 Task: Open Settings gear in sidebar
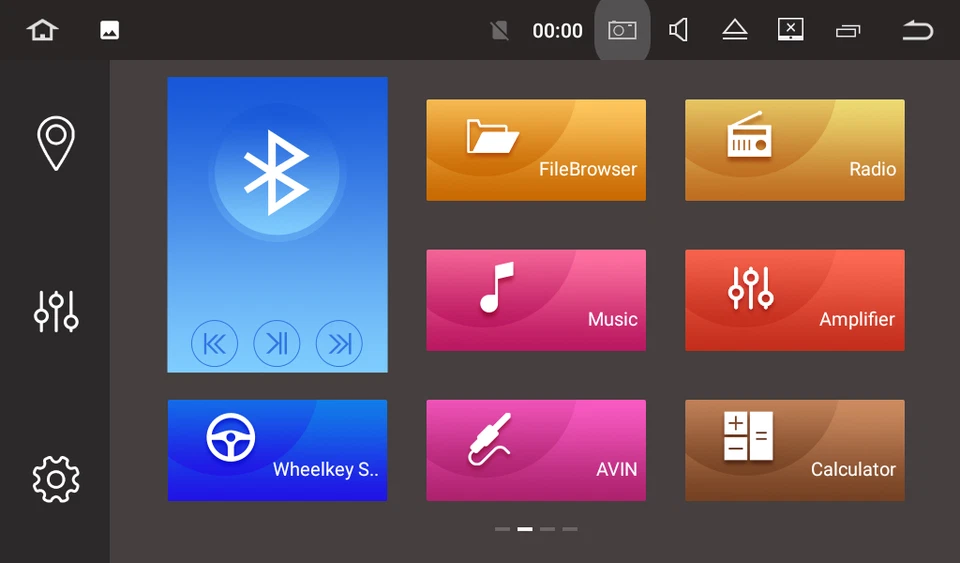pos(56,479)
